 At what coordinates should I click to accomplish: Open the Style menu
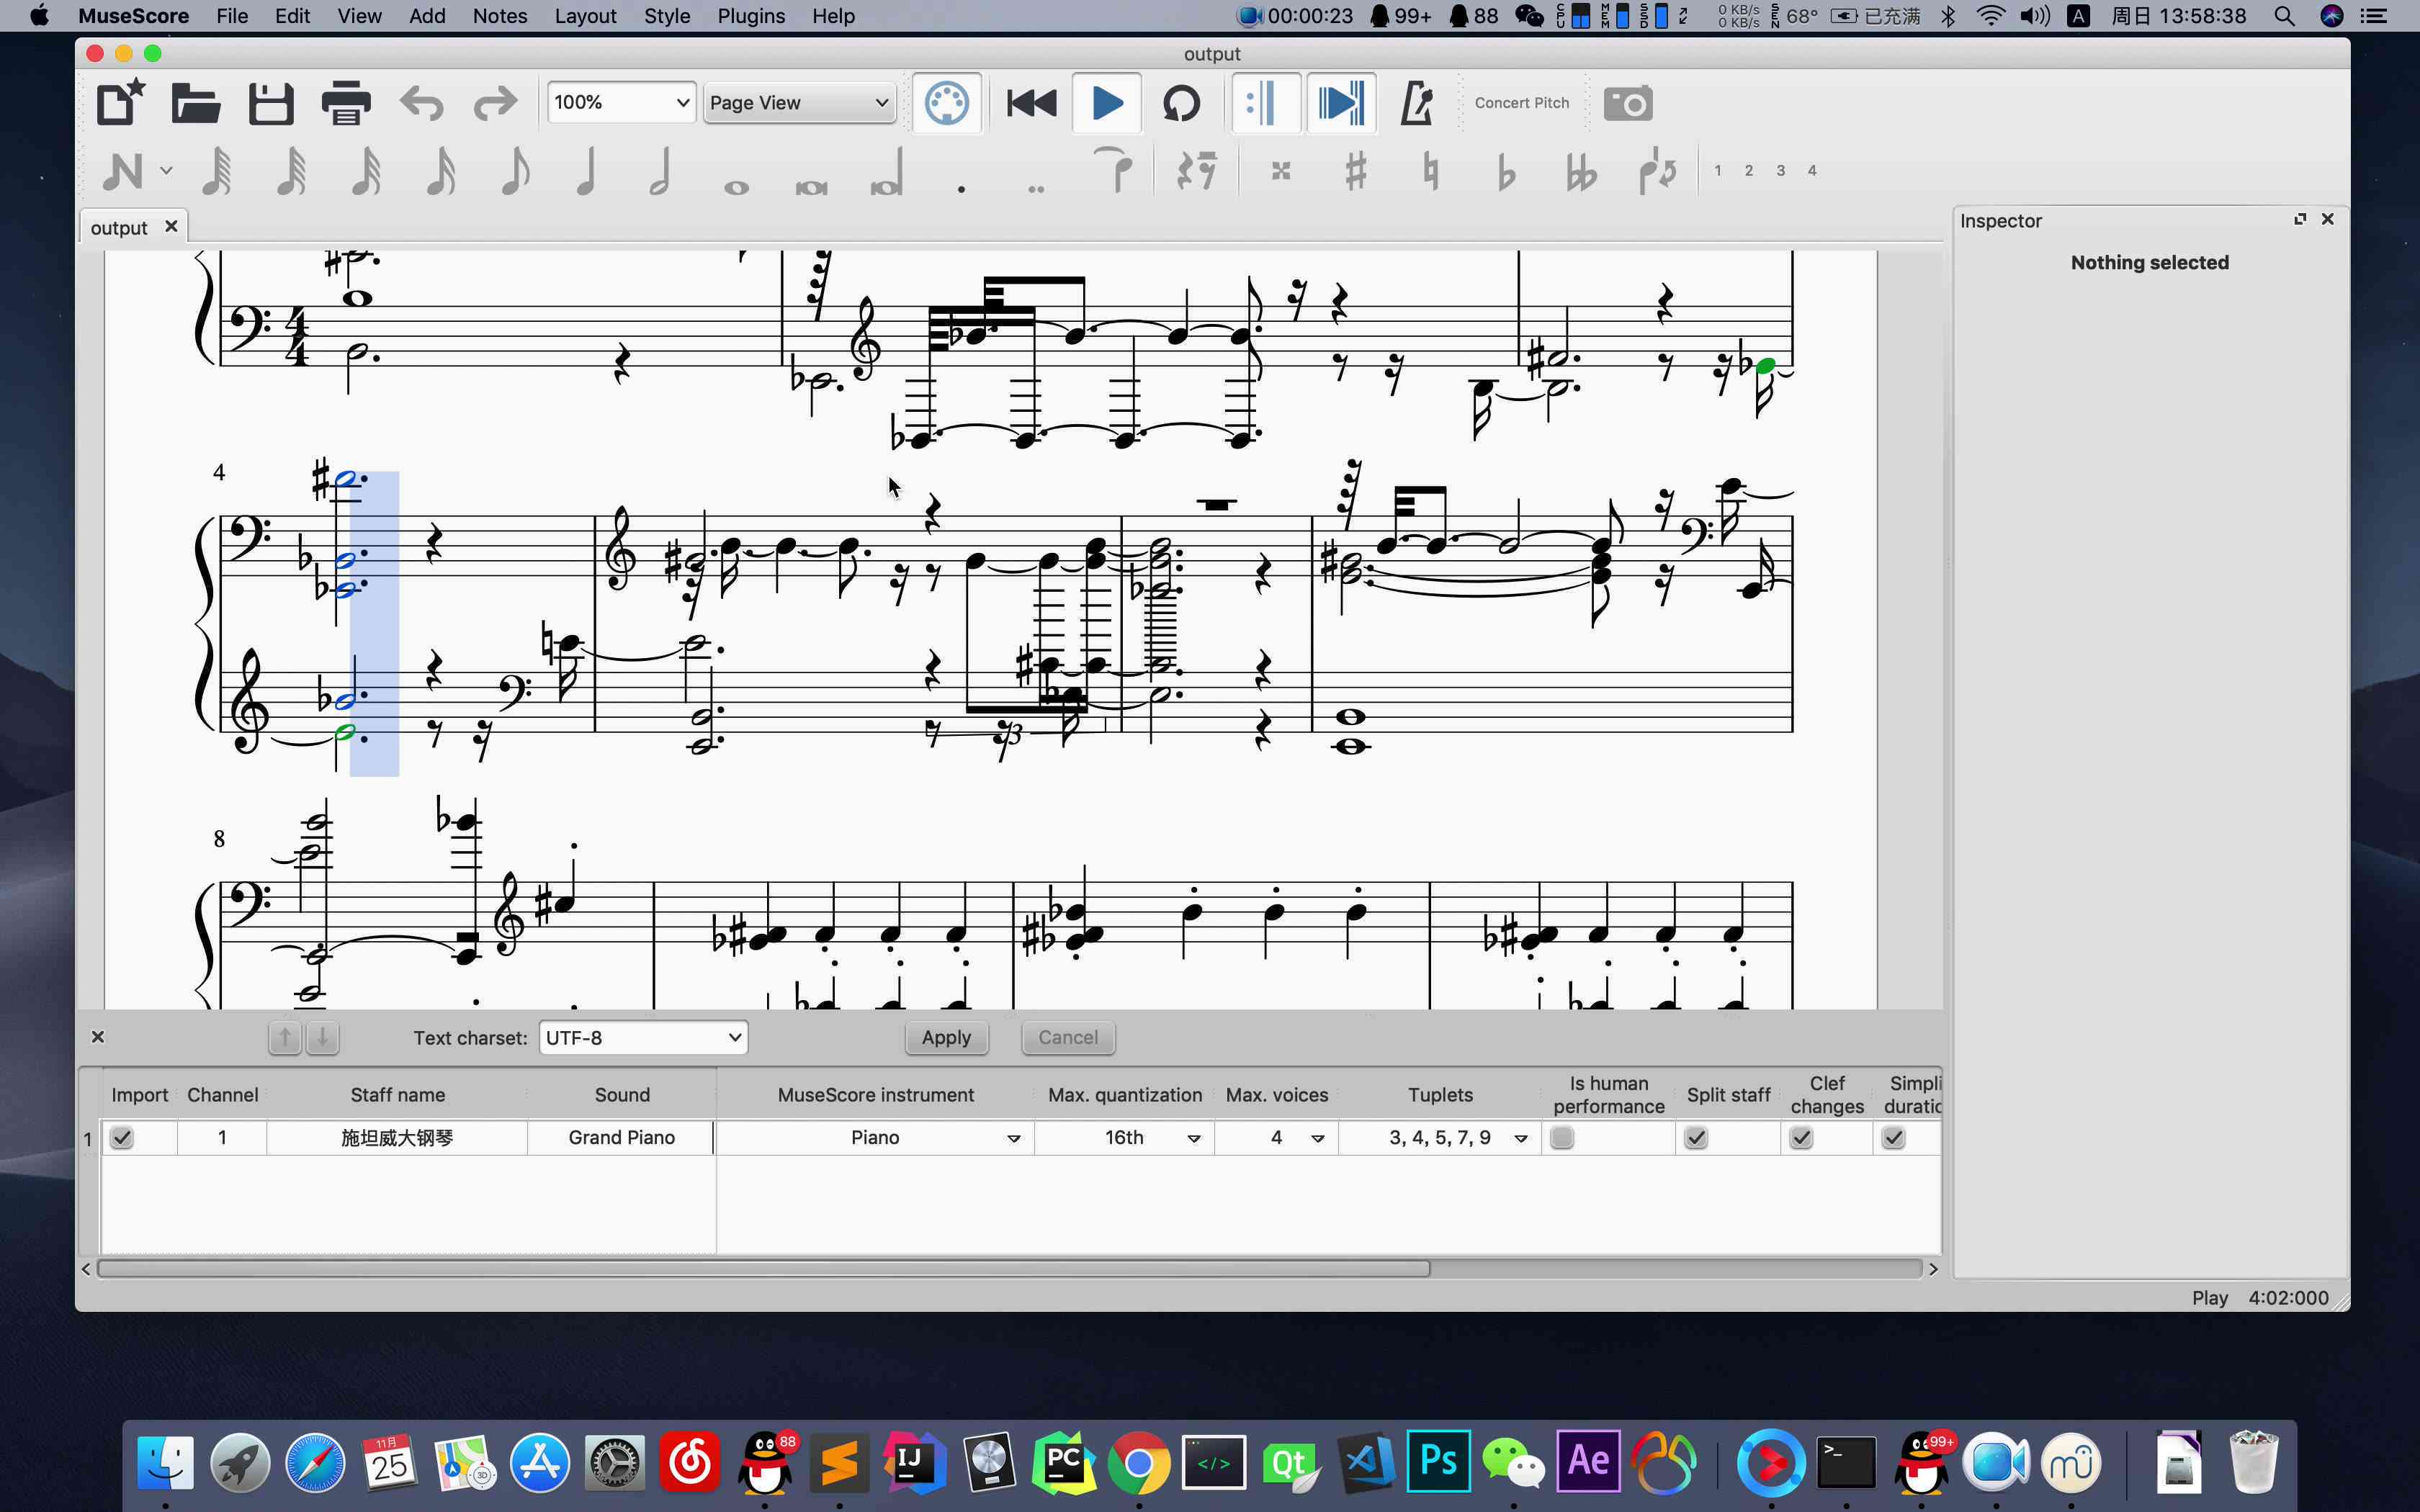(x=667, y=16)
